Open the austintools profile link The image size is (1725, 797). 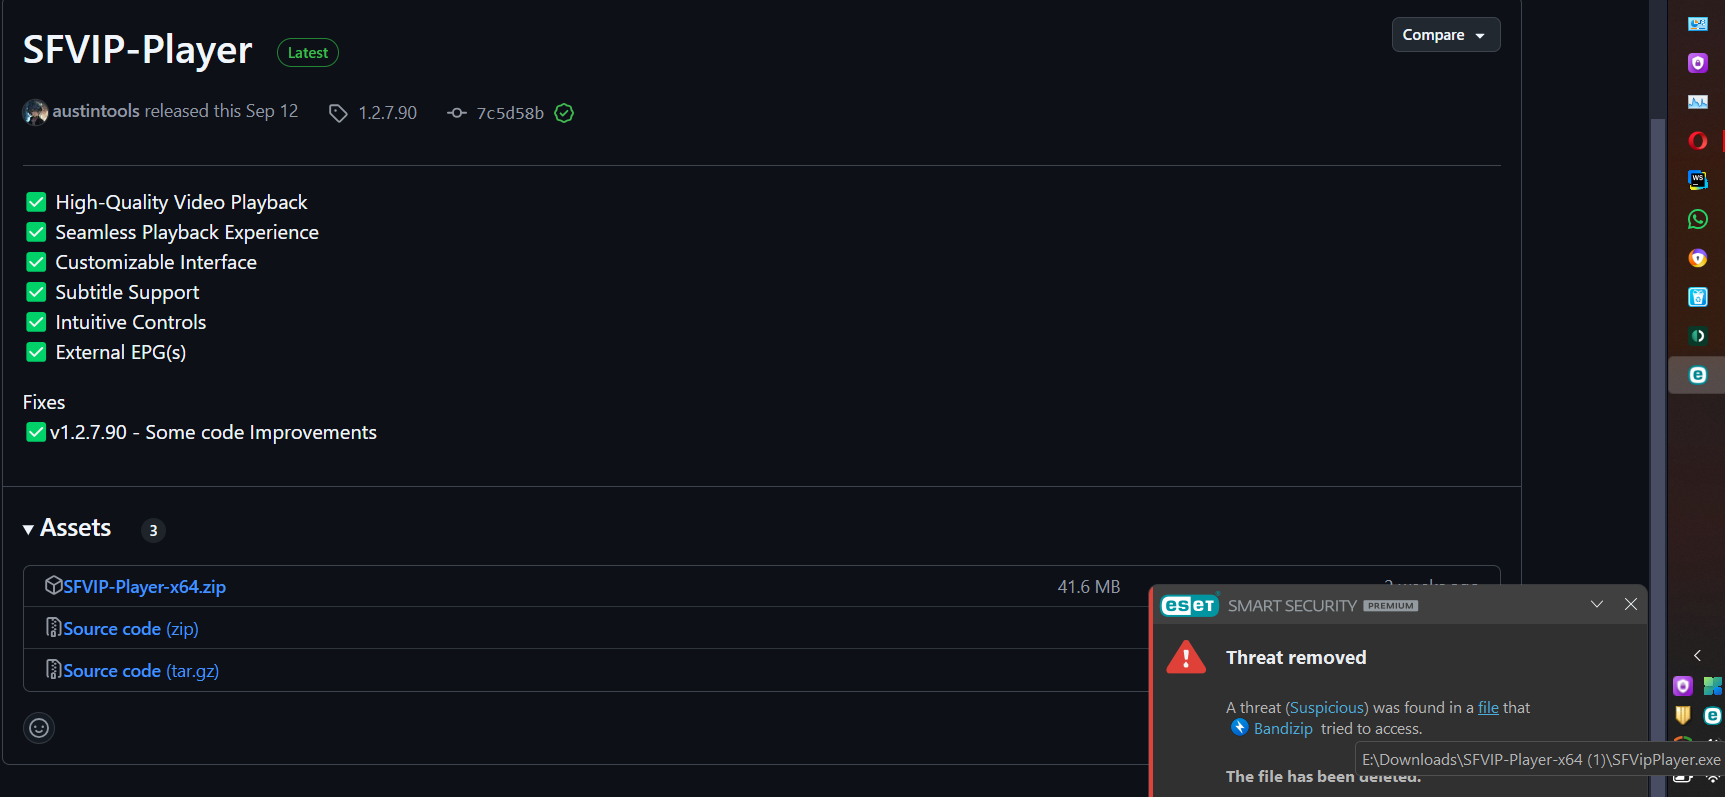[96, 111]
